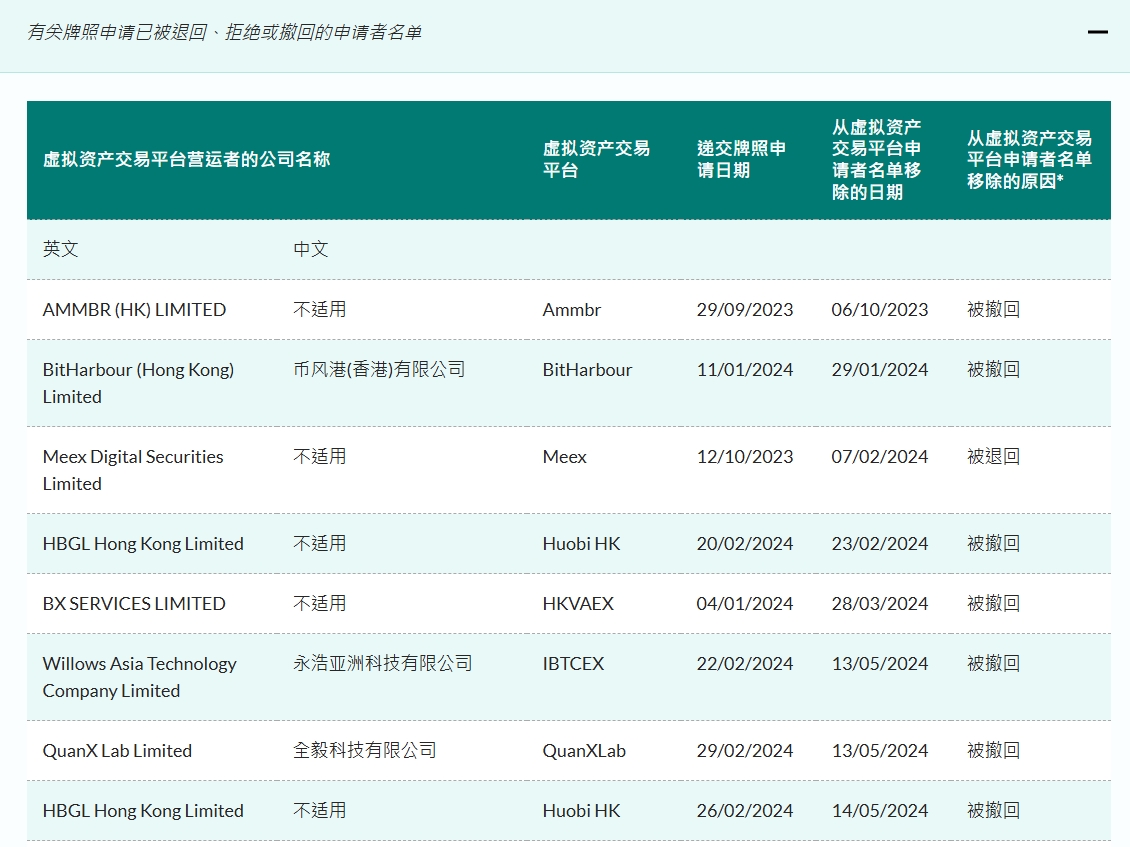Click 不适用 in the Meex row
Image resolution: width=1130 pixels, height=847 pixels.
[x=319, y=456]
